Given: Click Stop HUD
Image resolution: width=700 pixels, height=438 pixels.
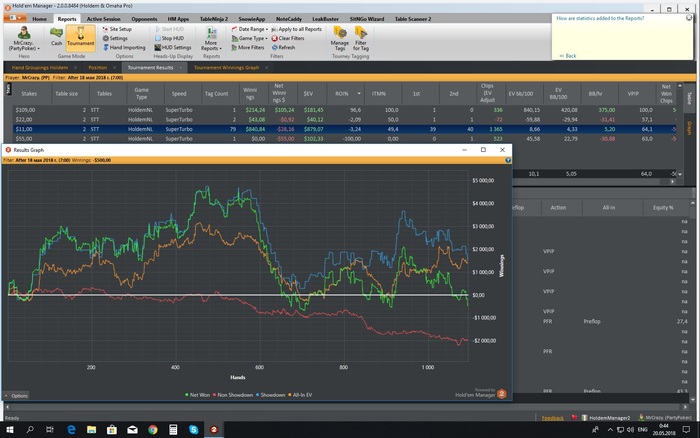Looking at the screenshot, I should click(169, 38).
